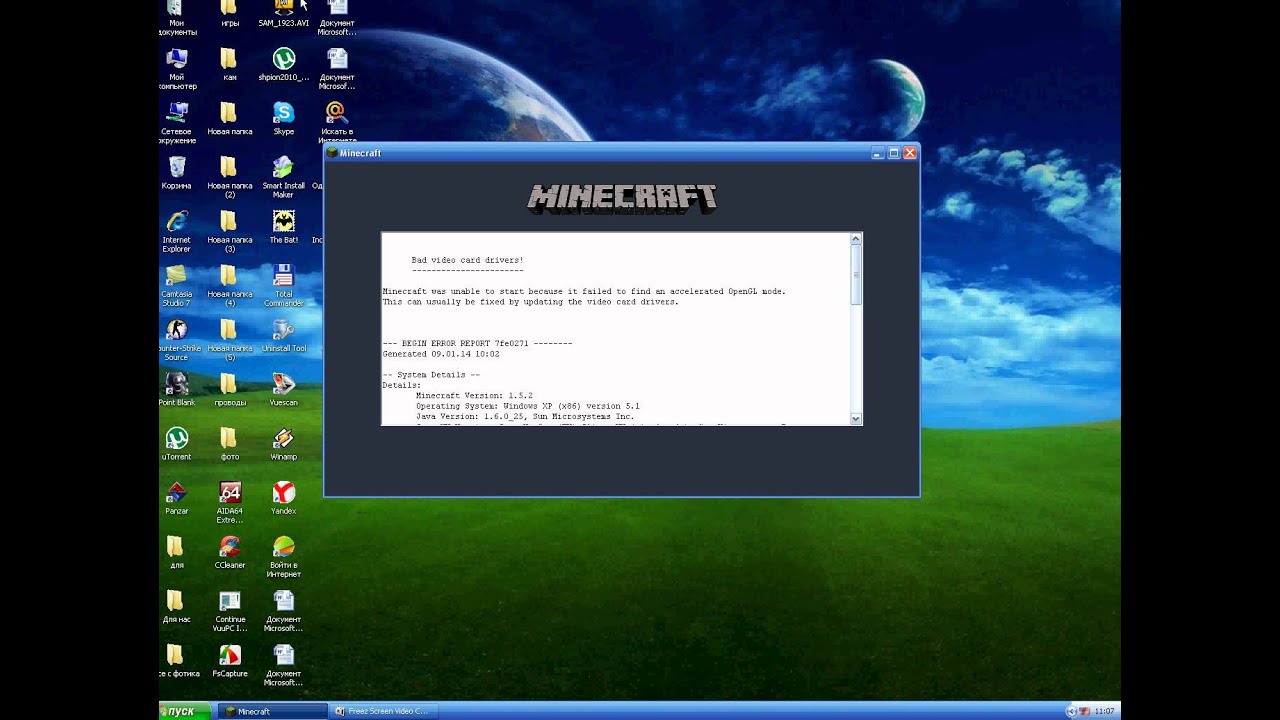The width and height of the screenshot is (1280, 720).
Task: Click the 'Java Version: 1.6.0_25' line
Action: click(x=525, y=416)
